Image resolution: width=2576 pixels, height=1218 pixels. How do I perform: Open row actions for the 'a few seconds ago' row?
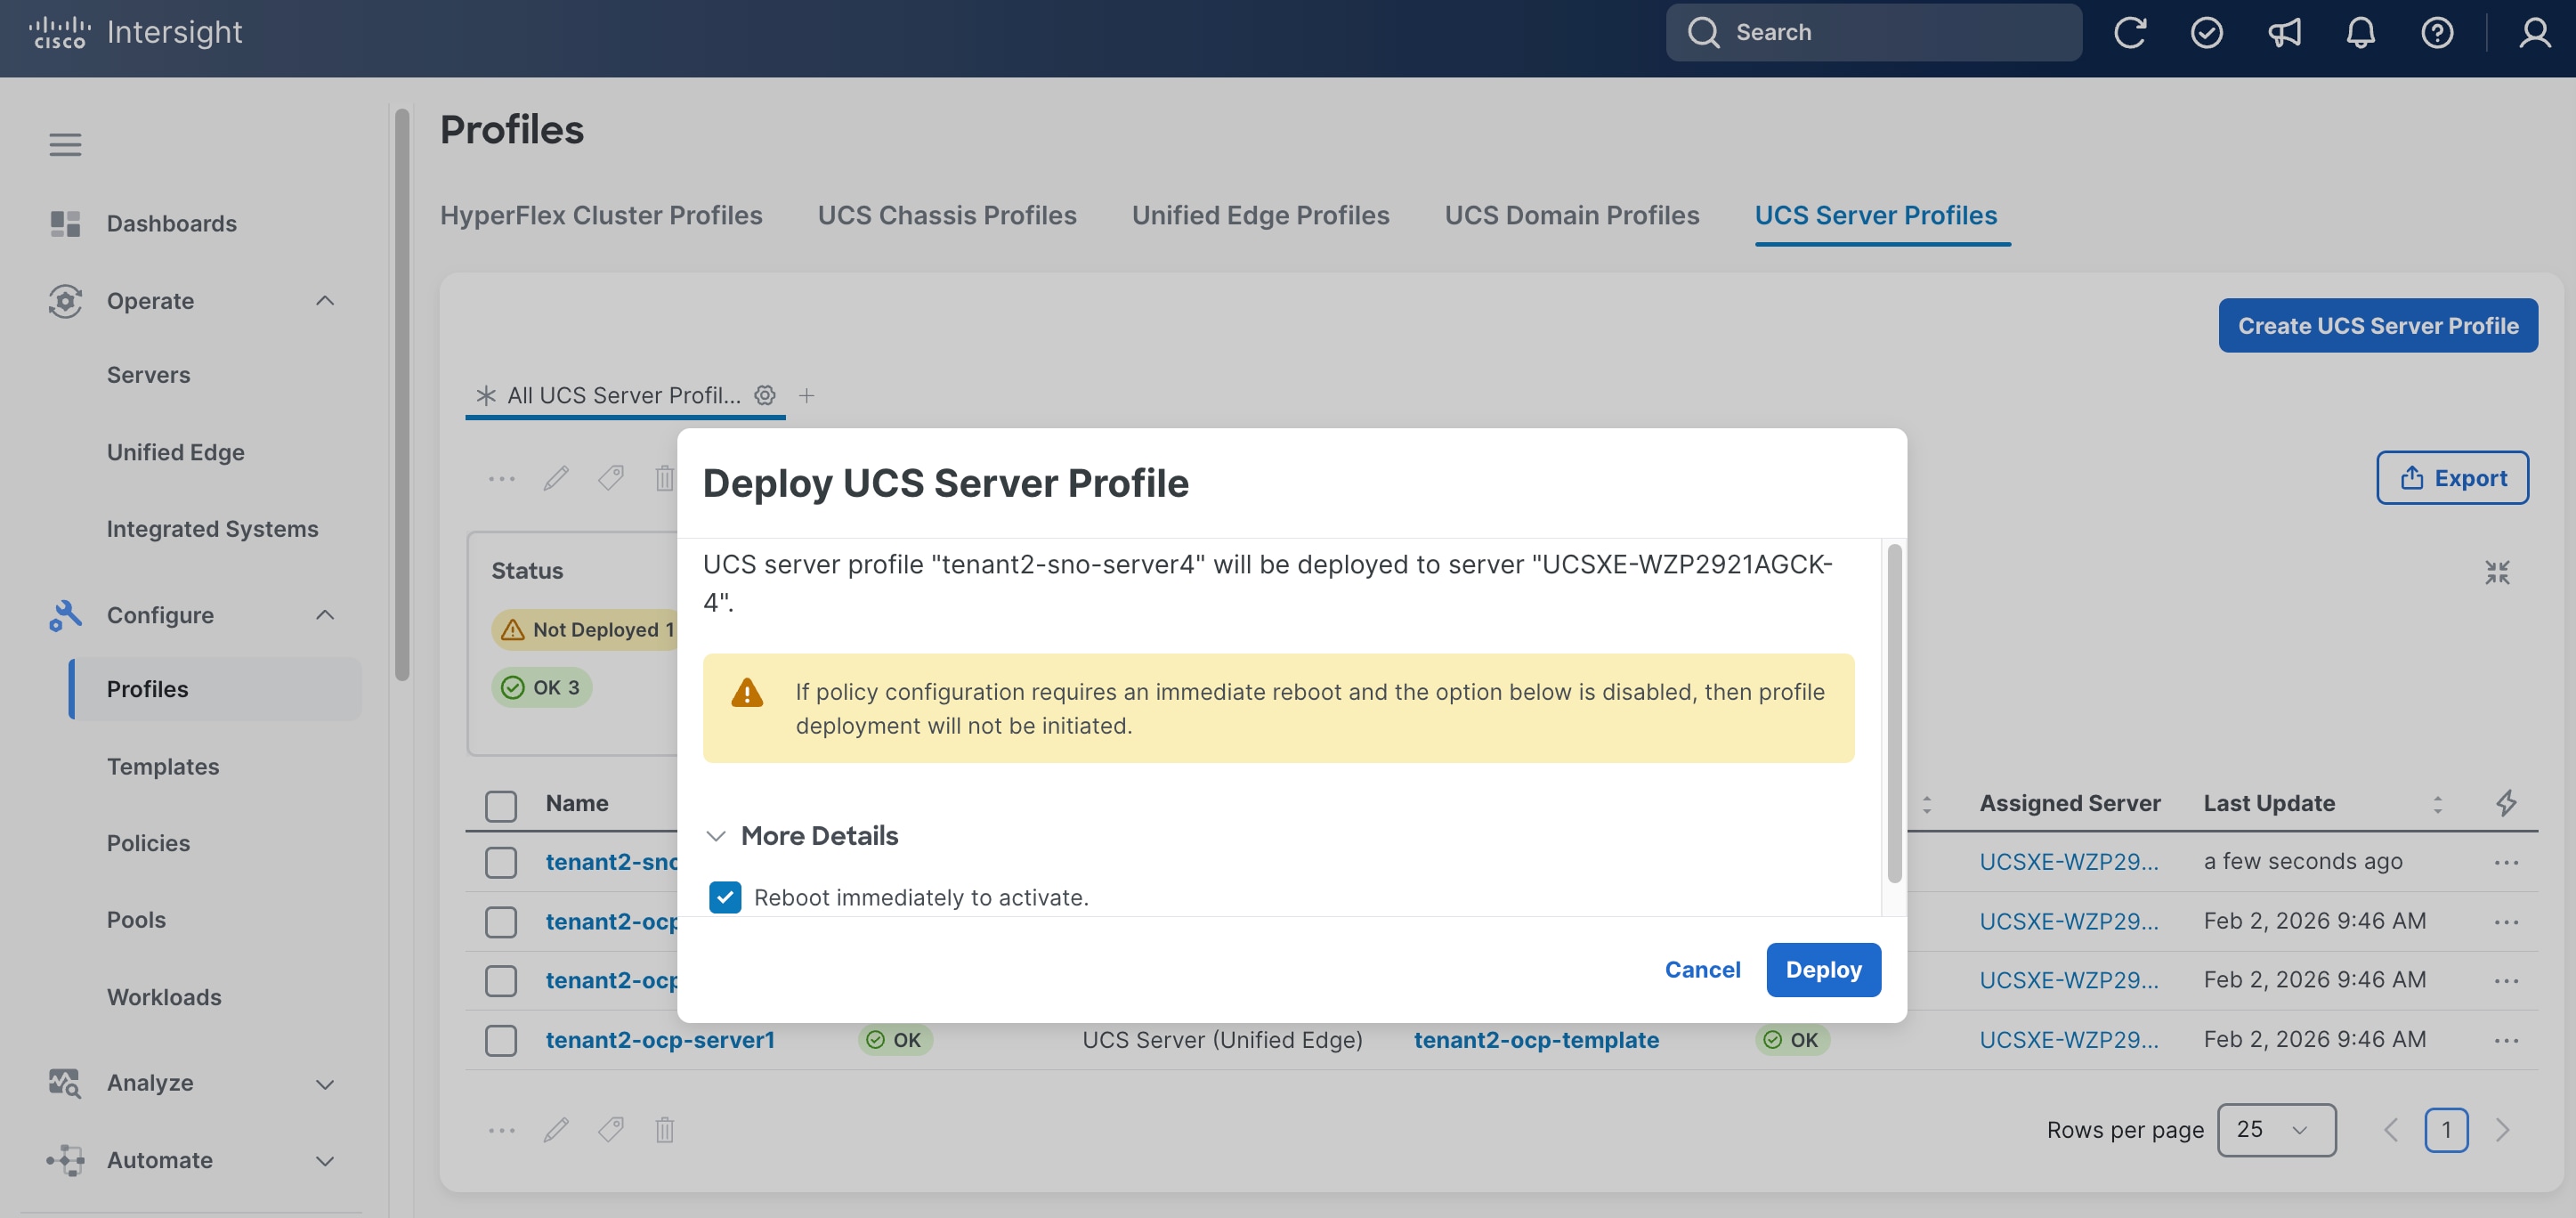(2506, 862)
